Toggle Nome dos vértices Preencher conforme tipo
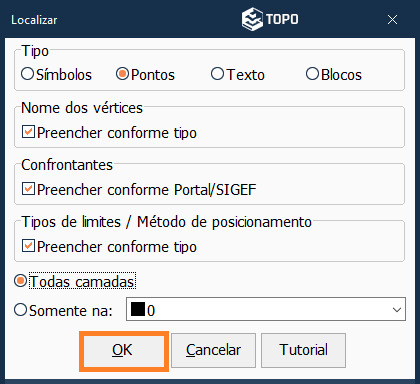This screenshot has width=420, height=384. click(28, 132)
